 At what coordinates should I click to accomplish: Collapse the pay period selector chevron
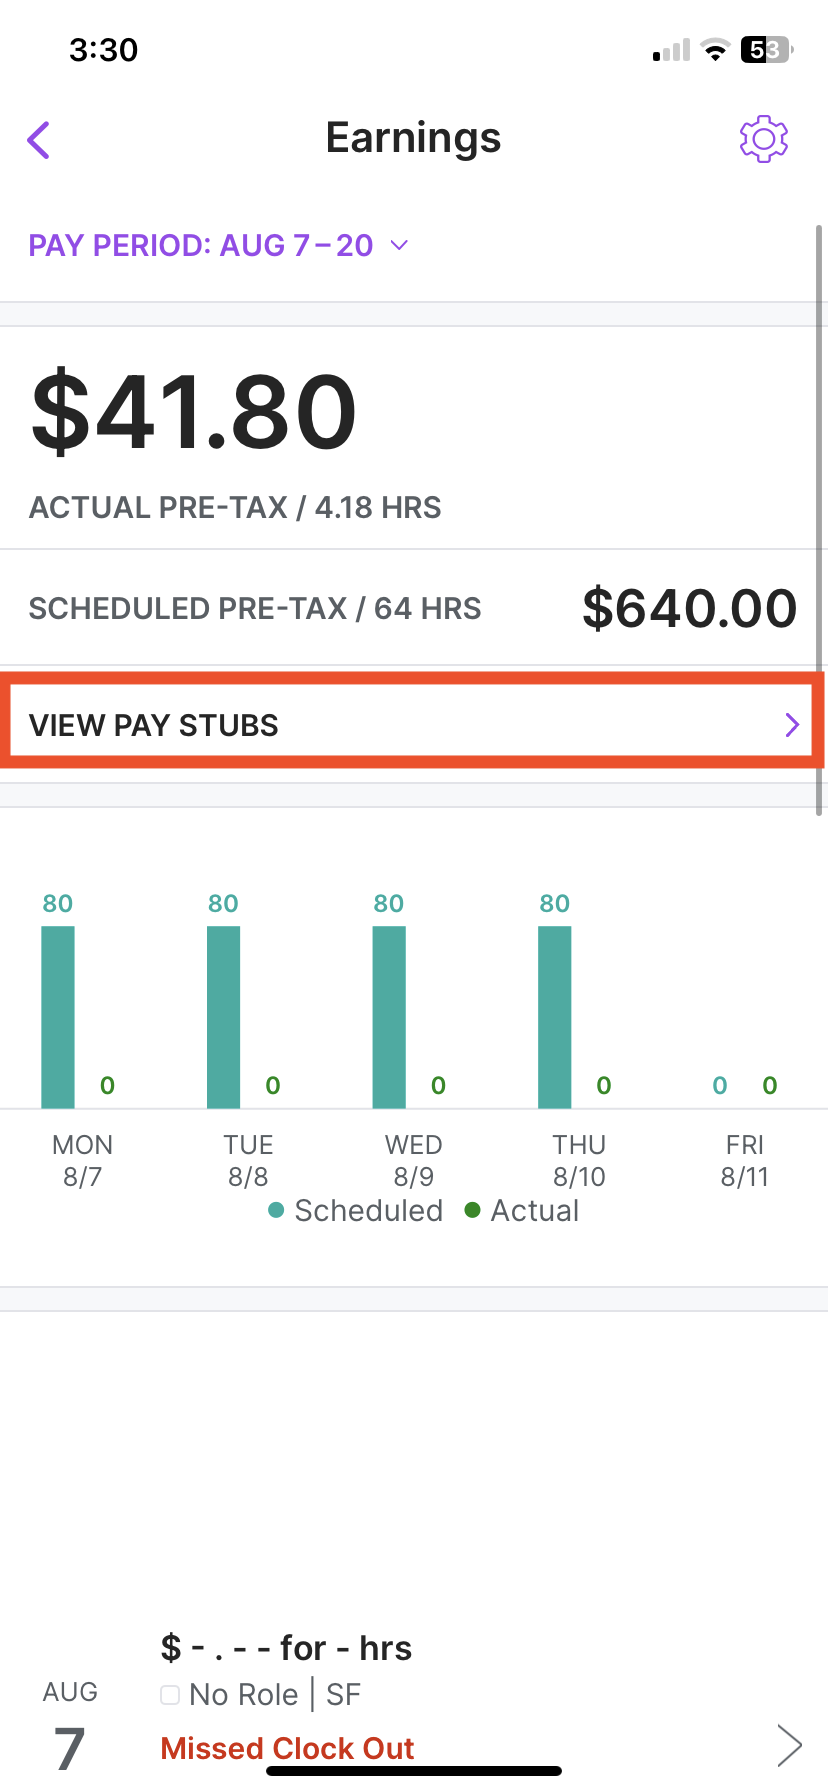pyautogui.click(x=399, y=245)
